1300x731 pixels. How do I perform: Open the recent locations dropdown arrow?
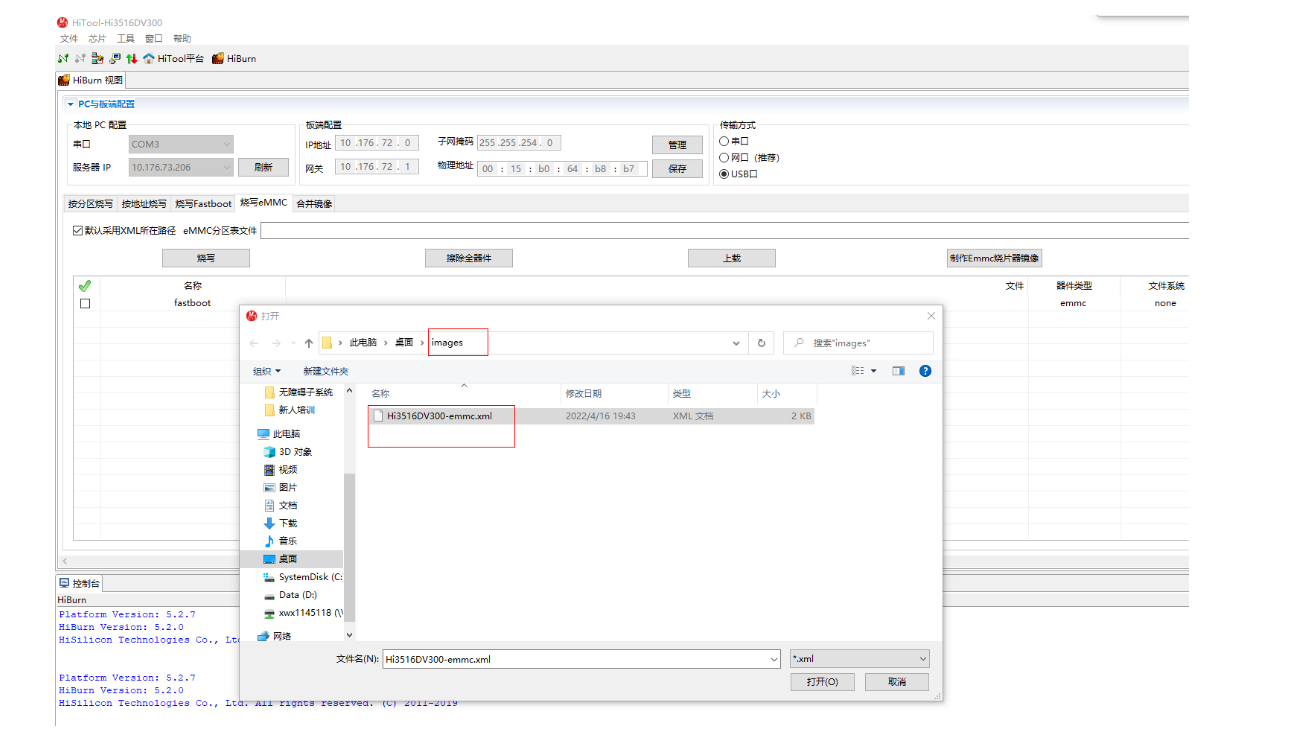click(293, 343)
